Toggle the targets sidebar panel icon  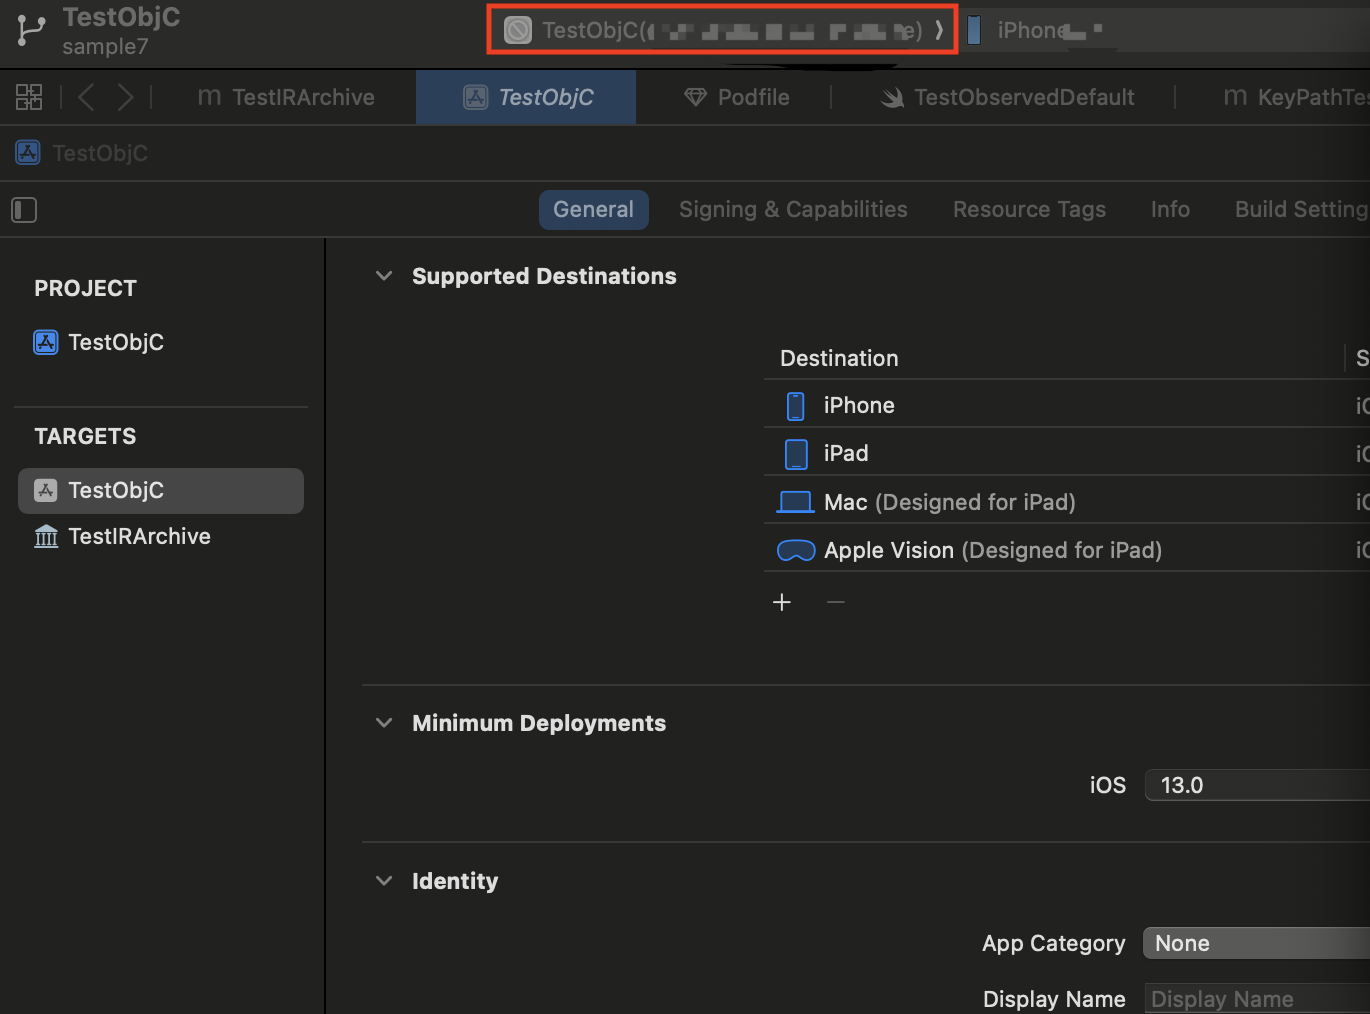[24, 210]
